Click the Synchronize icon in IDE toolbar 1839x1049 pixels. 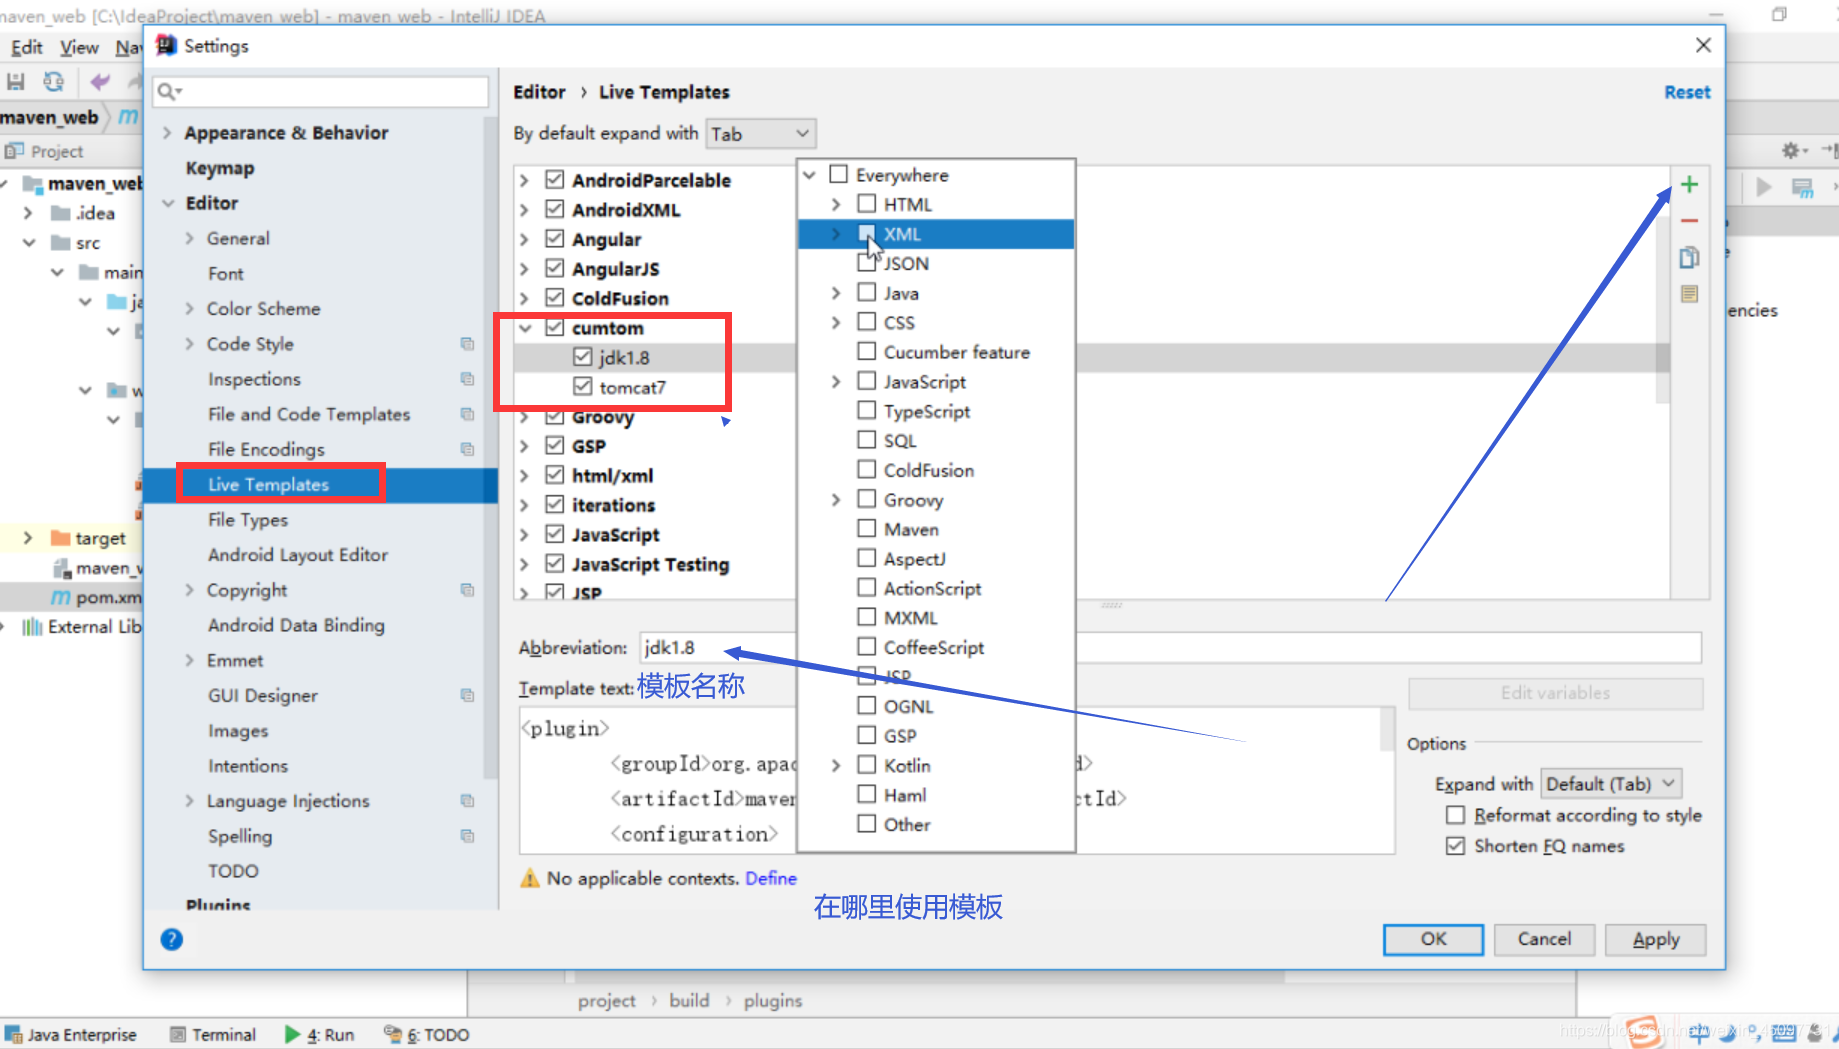click(54, 82)
